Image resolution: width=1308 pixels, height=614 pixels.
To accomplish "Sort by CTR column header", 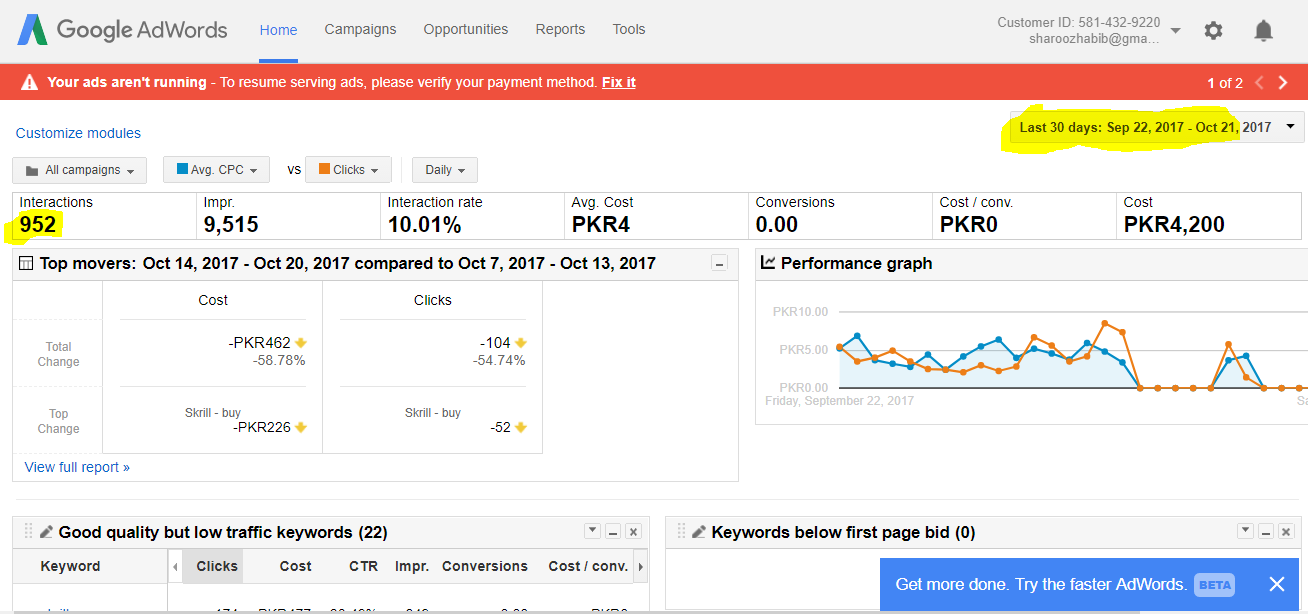I will (363, 566).
